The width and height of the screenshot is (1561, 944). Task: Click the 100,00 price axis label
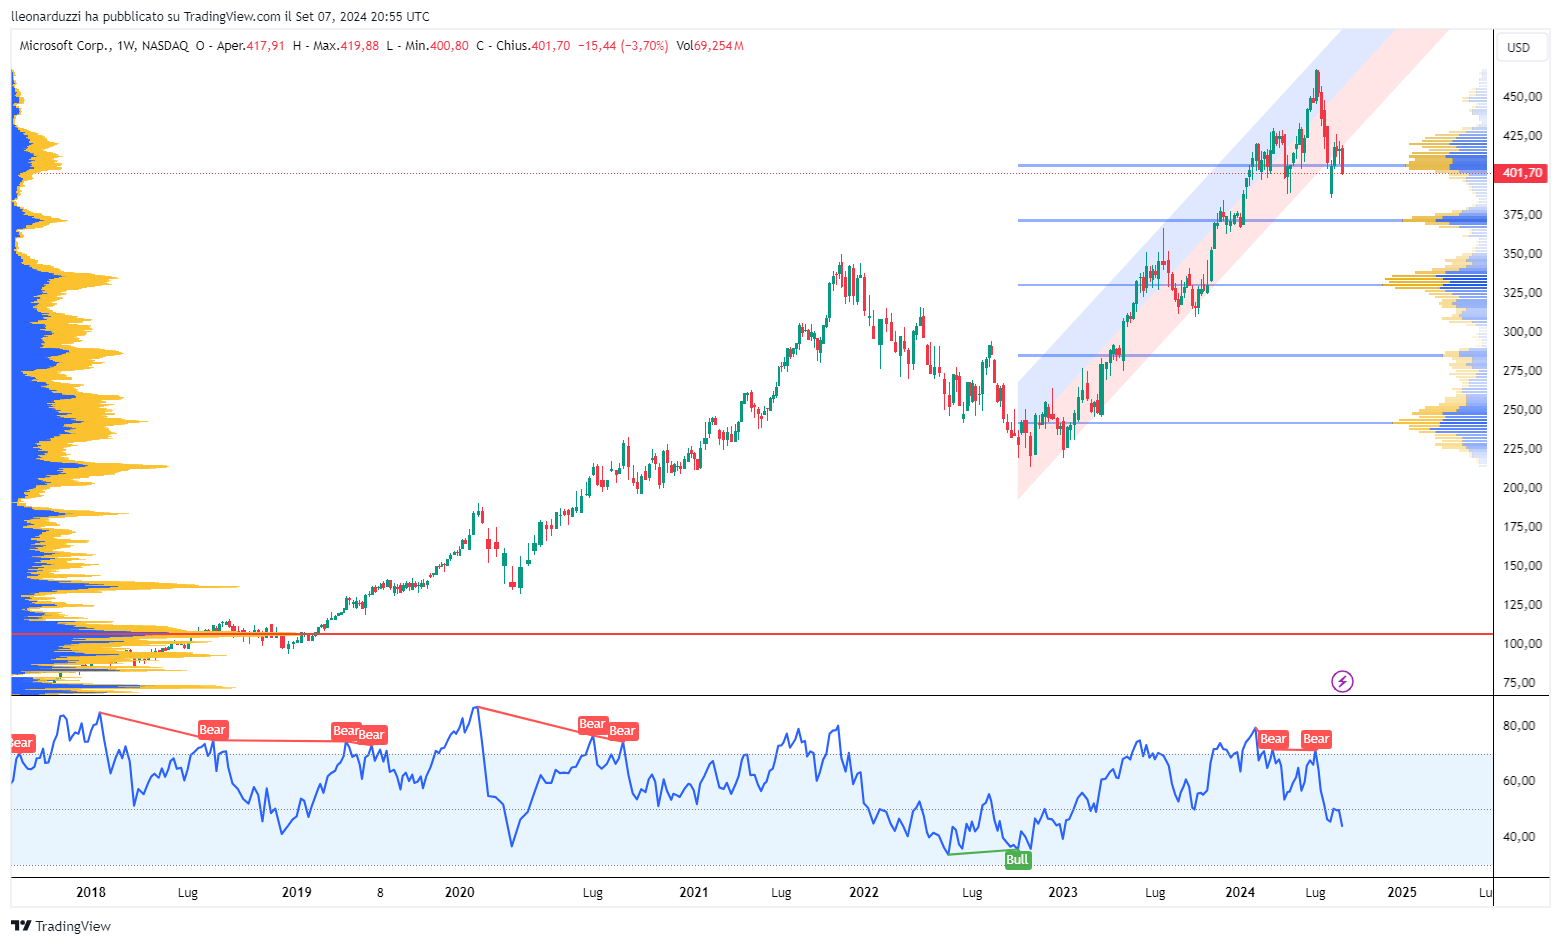[x=1521, y=644]
